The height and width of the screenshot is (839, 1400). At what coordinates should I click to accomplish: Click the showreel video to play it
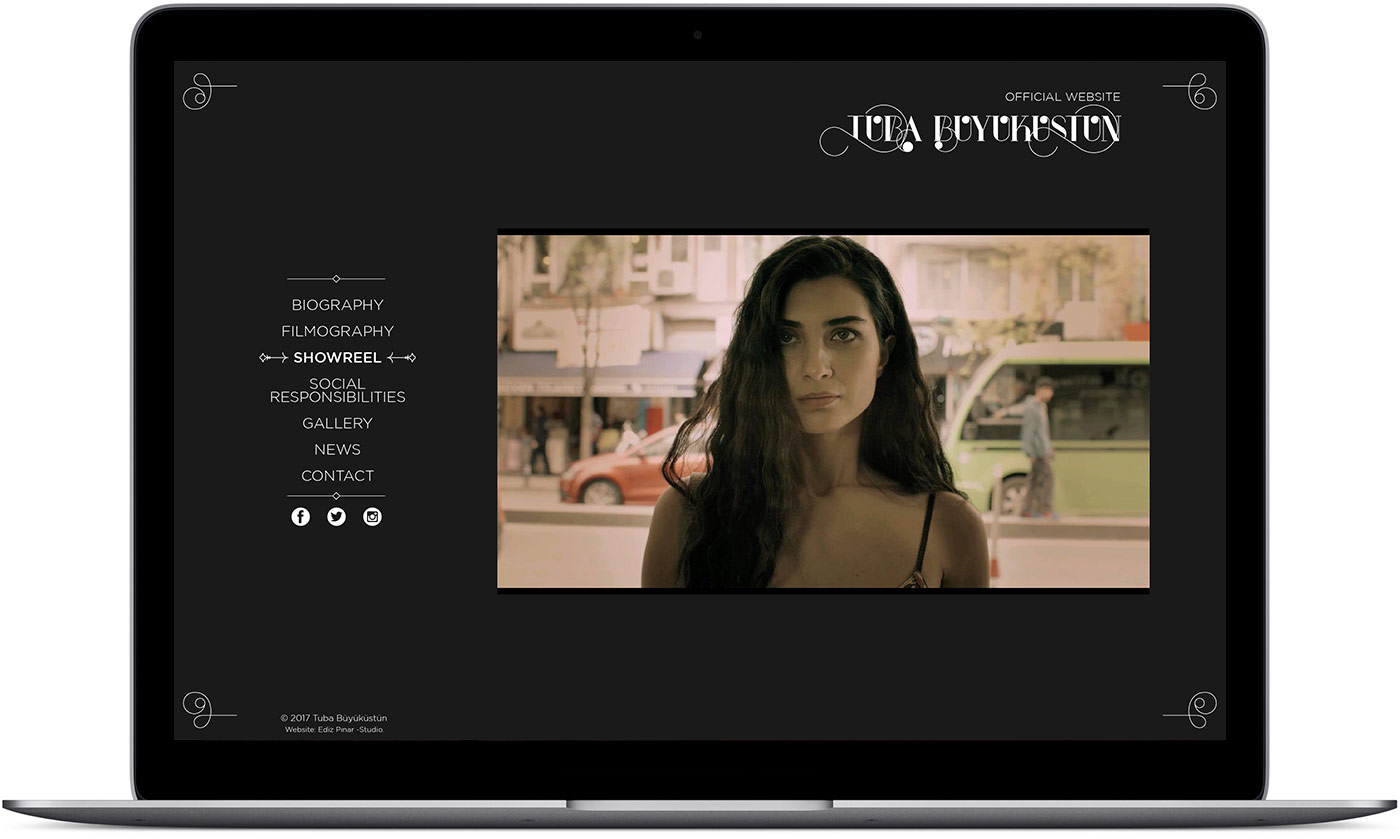coord(823,412)
